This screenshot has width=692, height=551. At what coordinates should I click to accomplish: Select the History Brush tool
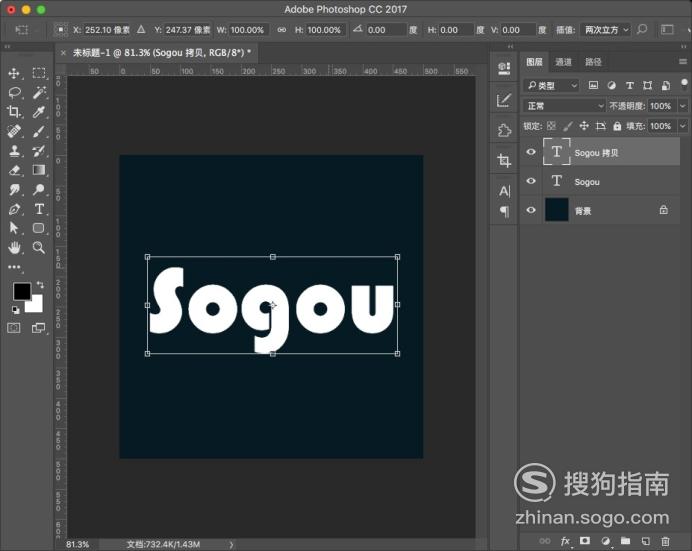coord(39,150)
